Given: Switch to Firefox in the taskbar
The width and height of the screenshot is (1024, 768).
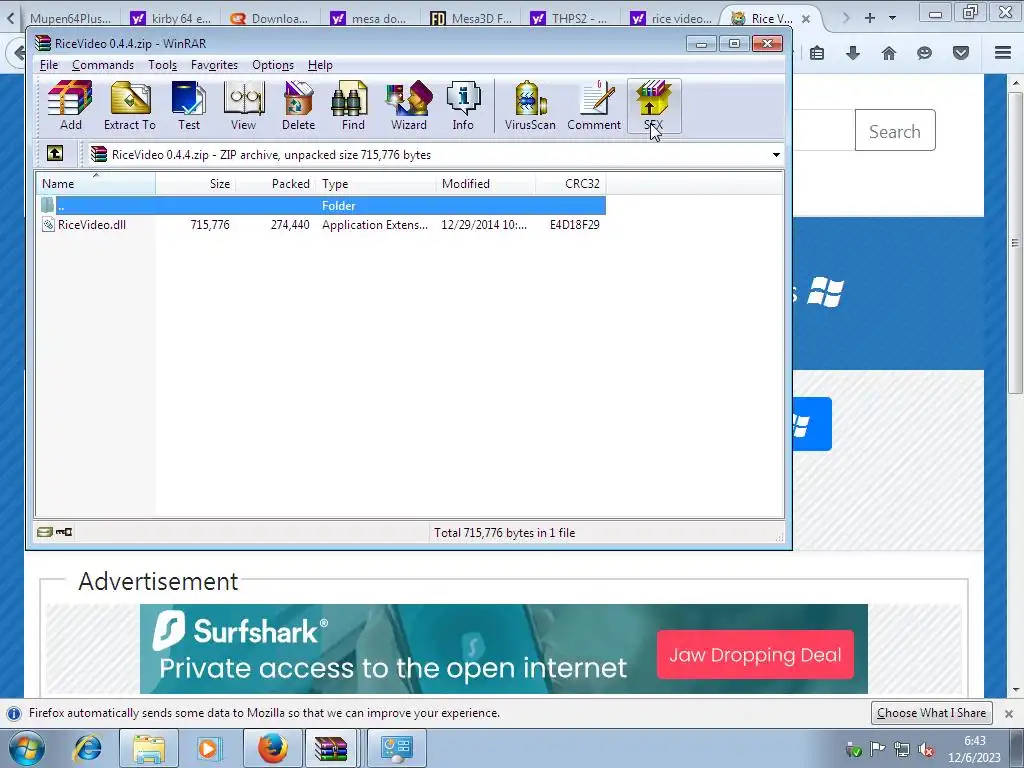Looking at the screenshot, I should (272, 748).
